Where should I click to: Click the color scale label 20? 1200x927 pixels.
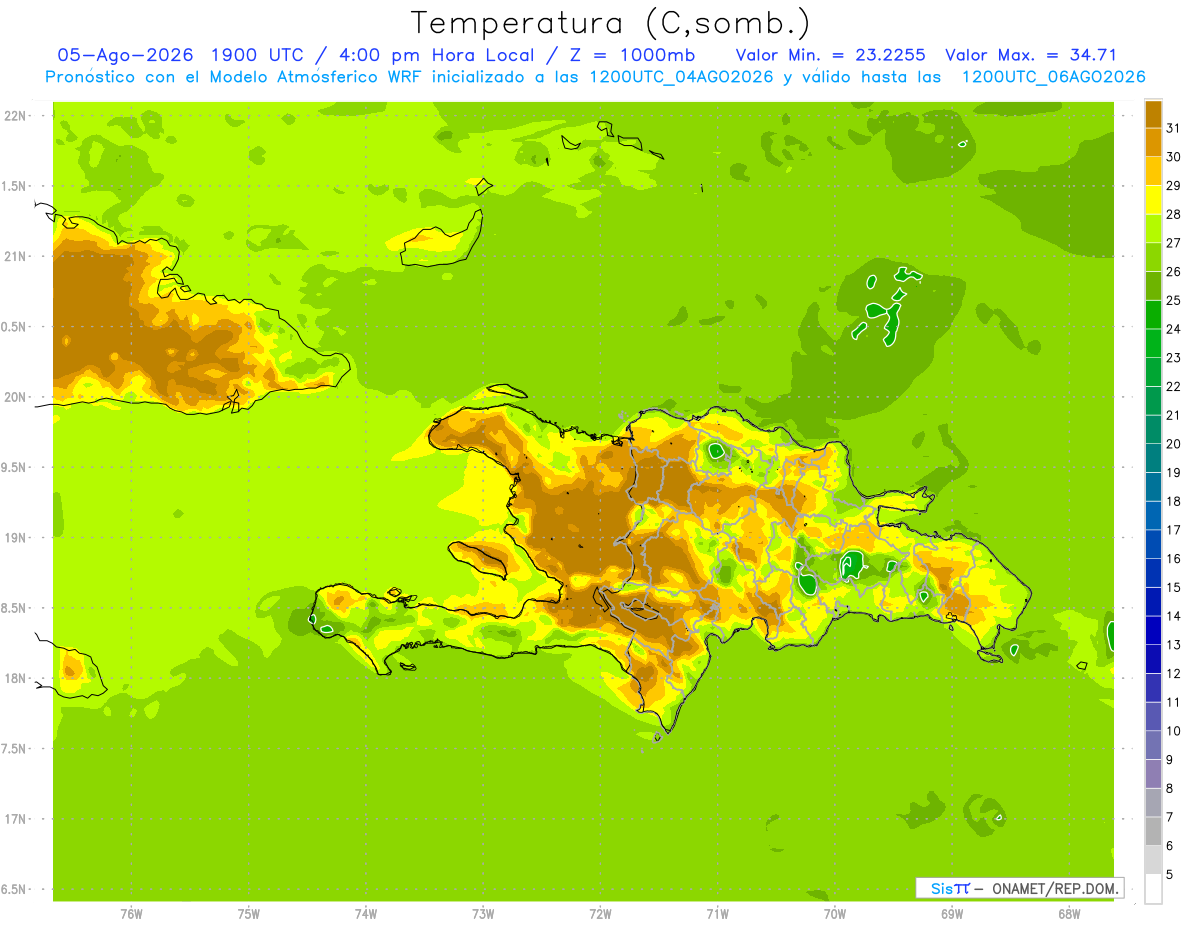[1174, 444]
